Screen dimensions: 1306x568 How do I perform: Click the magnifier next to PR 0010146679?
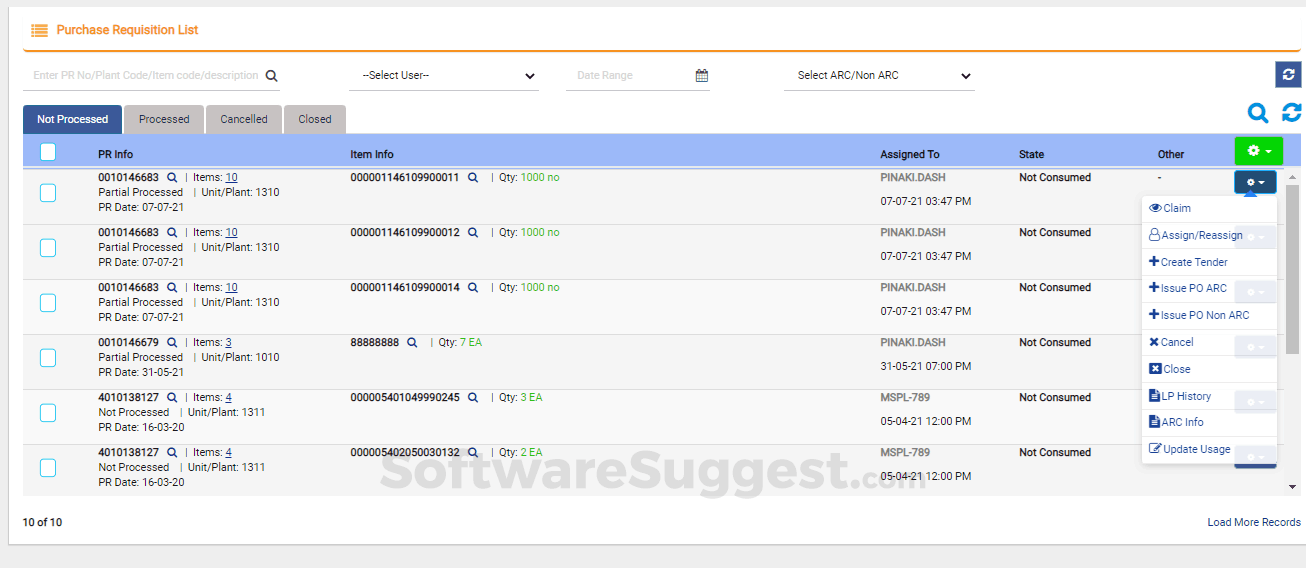tap(172, 343)
